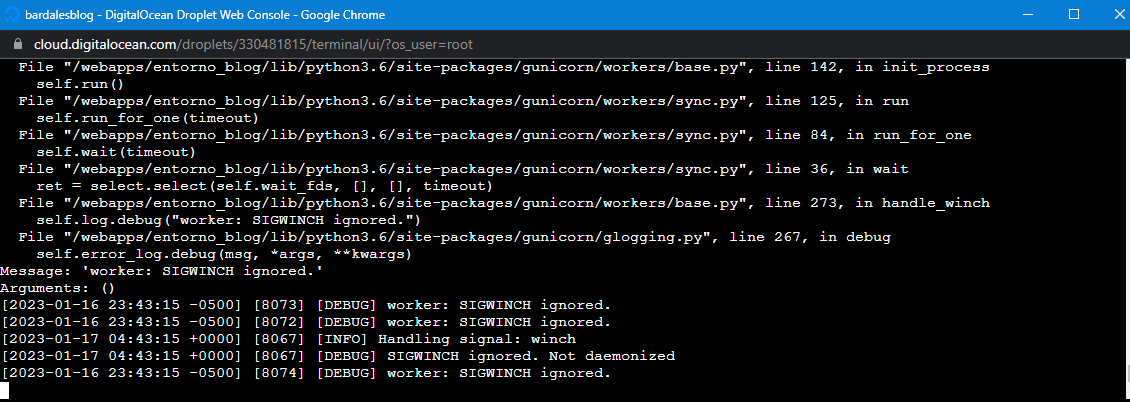The width and height of the screenshot is (1130, 402).
Task: Maximize the Droplet Web Console window
Action: pos(1073,15)
